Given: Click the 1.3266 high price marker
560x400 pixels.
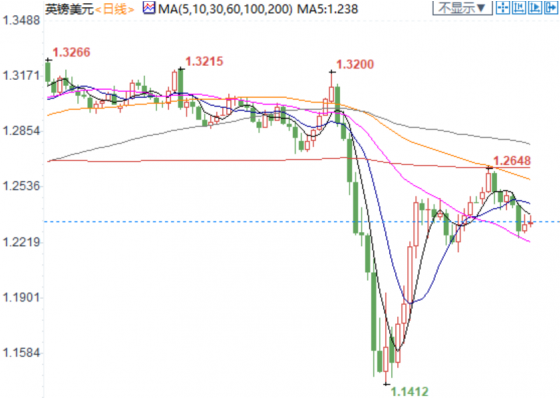Looking at the screenshot, I should pyautogui.click(x=71, y=52).
